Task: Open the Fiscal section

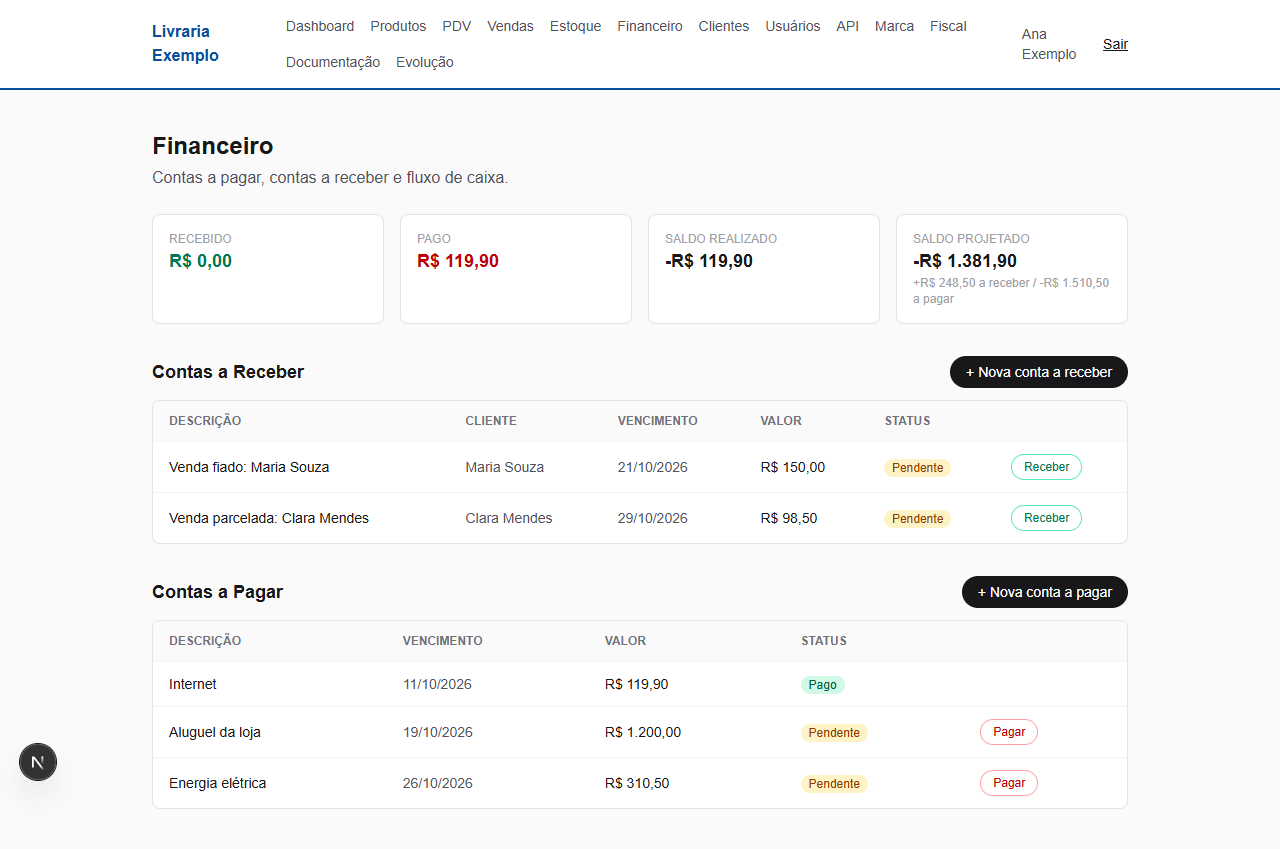Action: [x=948, y=26]
